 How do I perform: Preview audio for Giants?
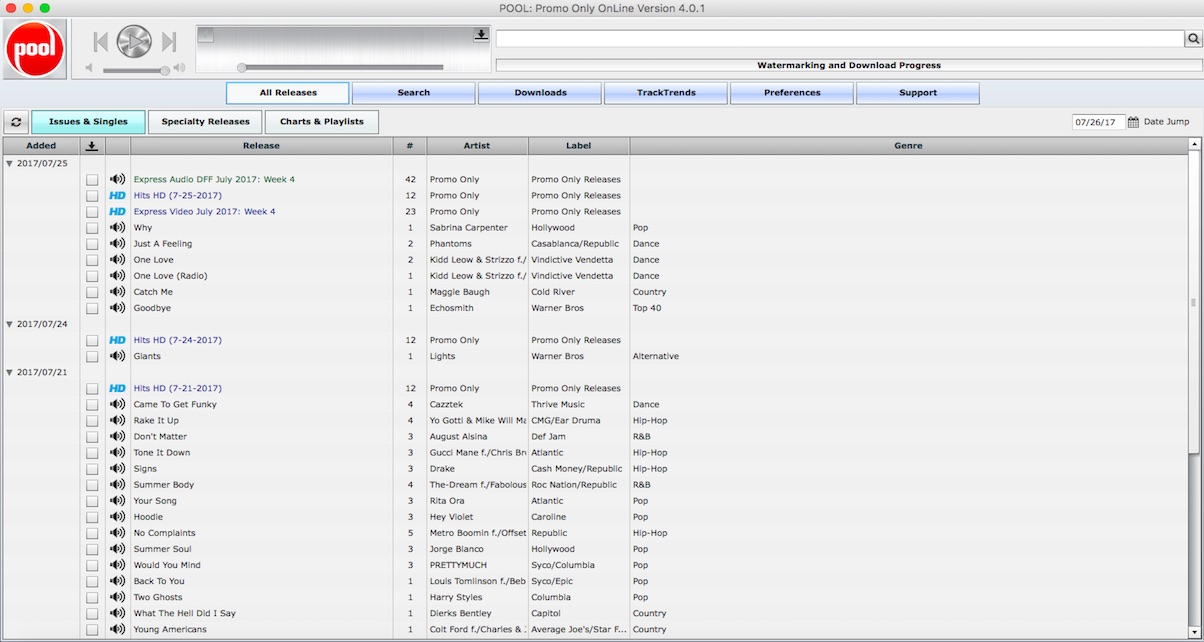click(x=117, y=356)
